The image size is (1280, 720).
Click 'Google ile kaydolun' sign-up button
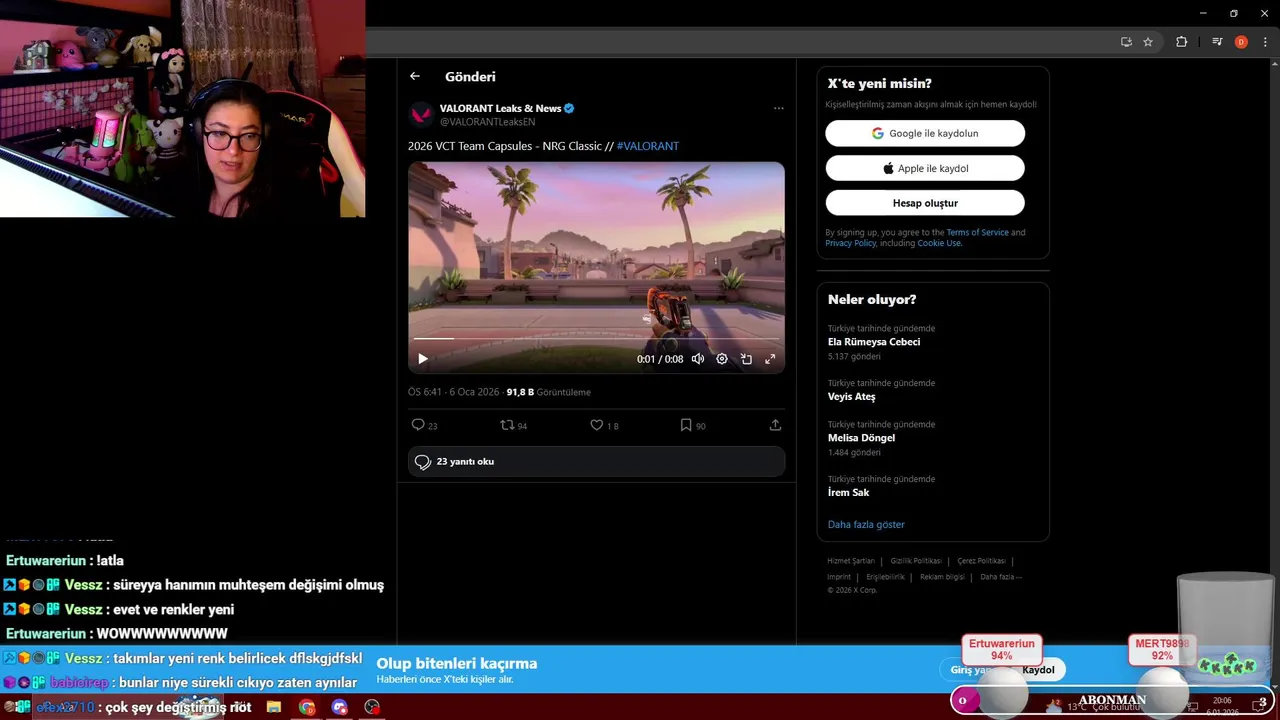[x=925, y=133]
